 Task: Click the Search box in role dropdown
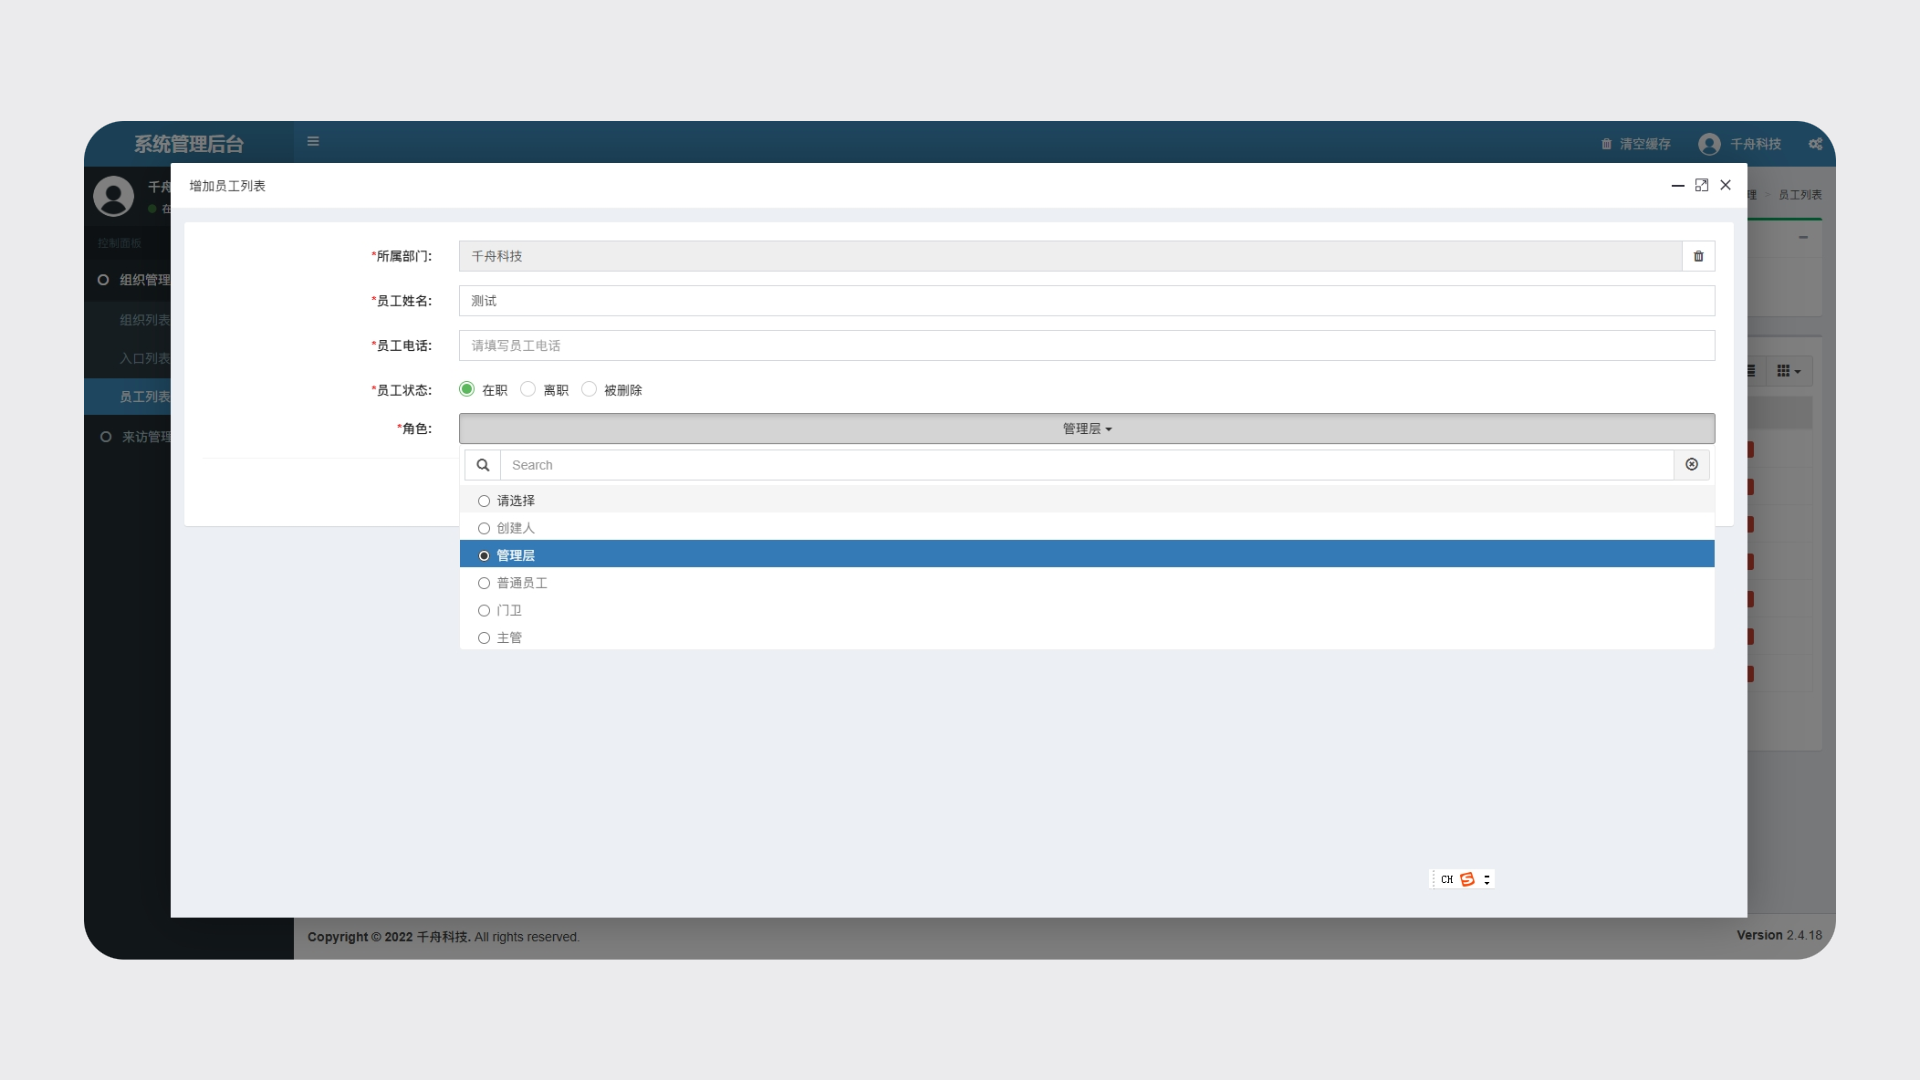tap(1086, 465)
